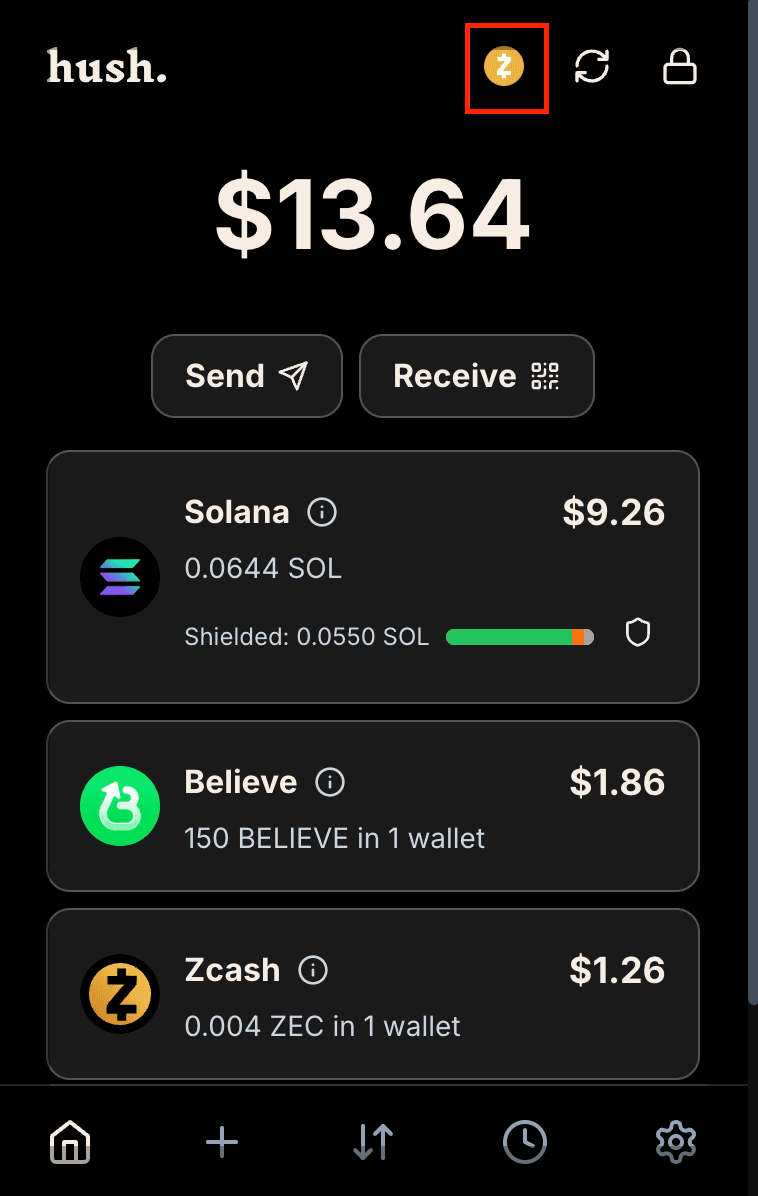This screenshot has height=1196, width=758.
Task: Click the shielded SOL progress bar
Action: [x=519, y=636]
